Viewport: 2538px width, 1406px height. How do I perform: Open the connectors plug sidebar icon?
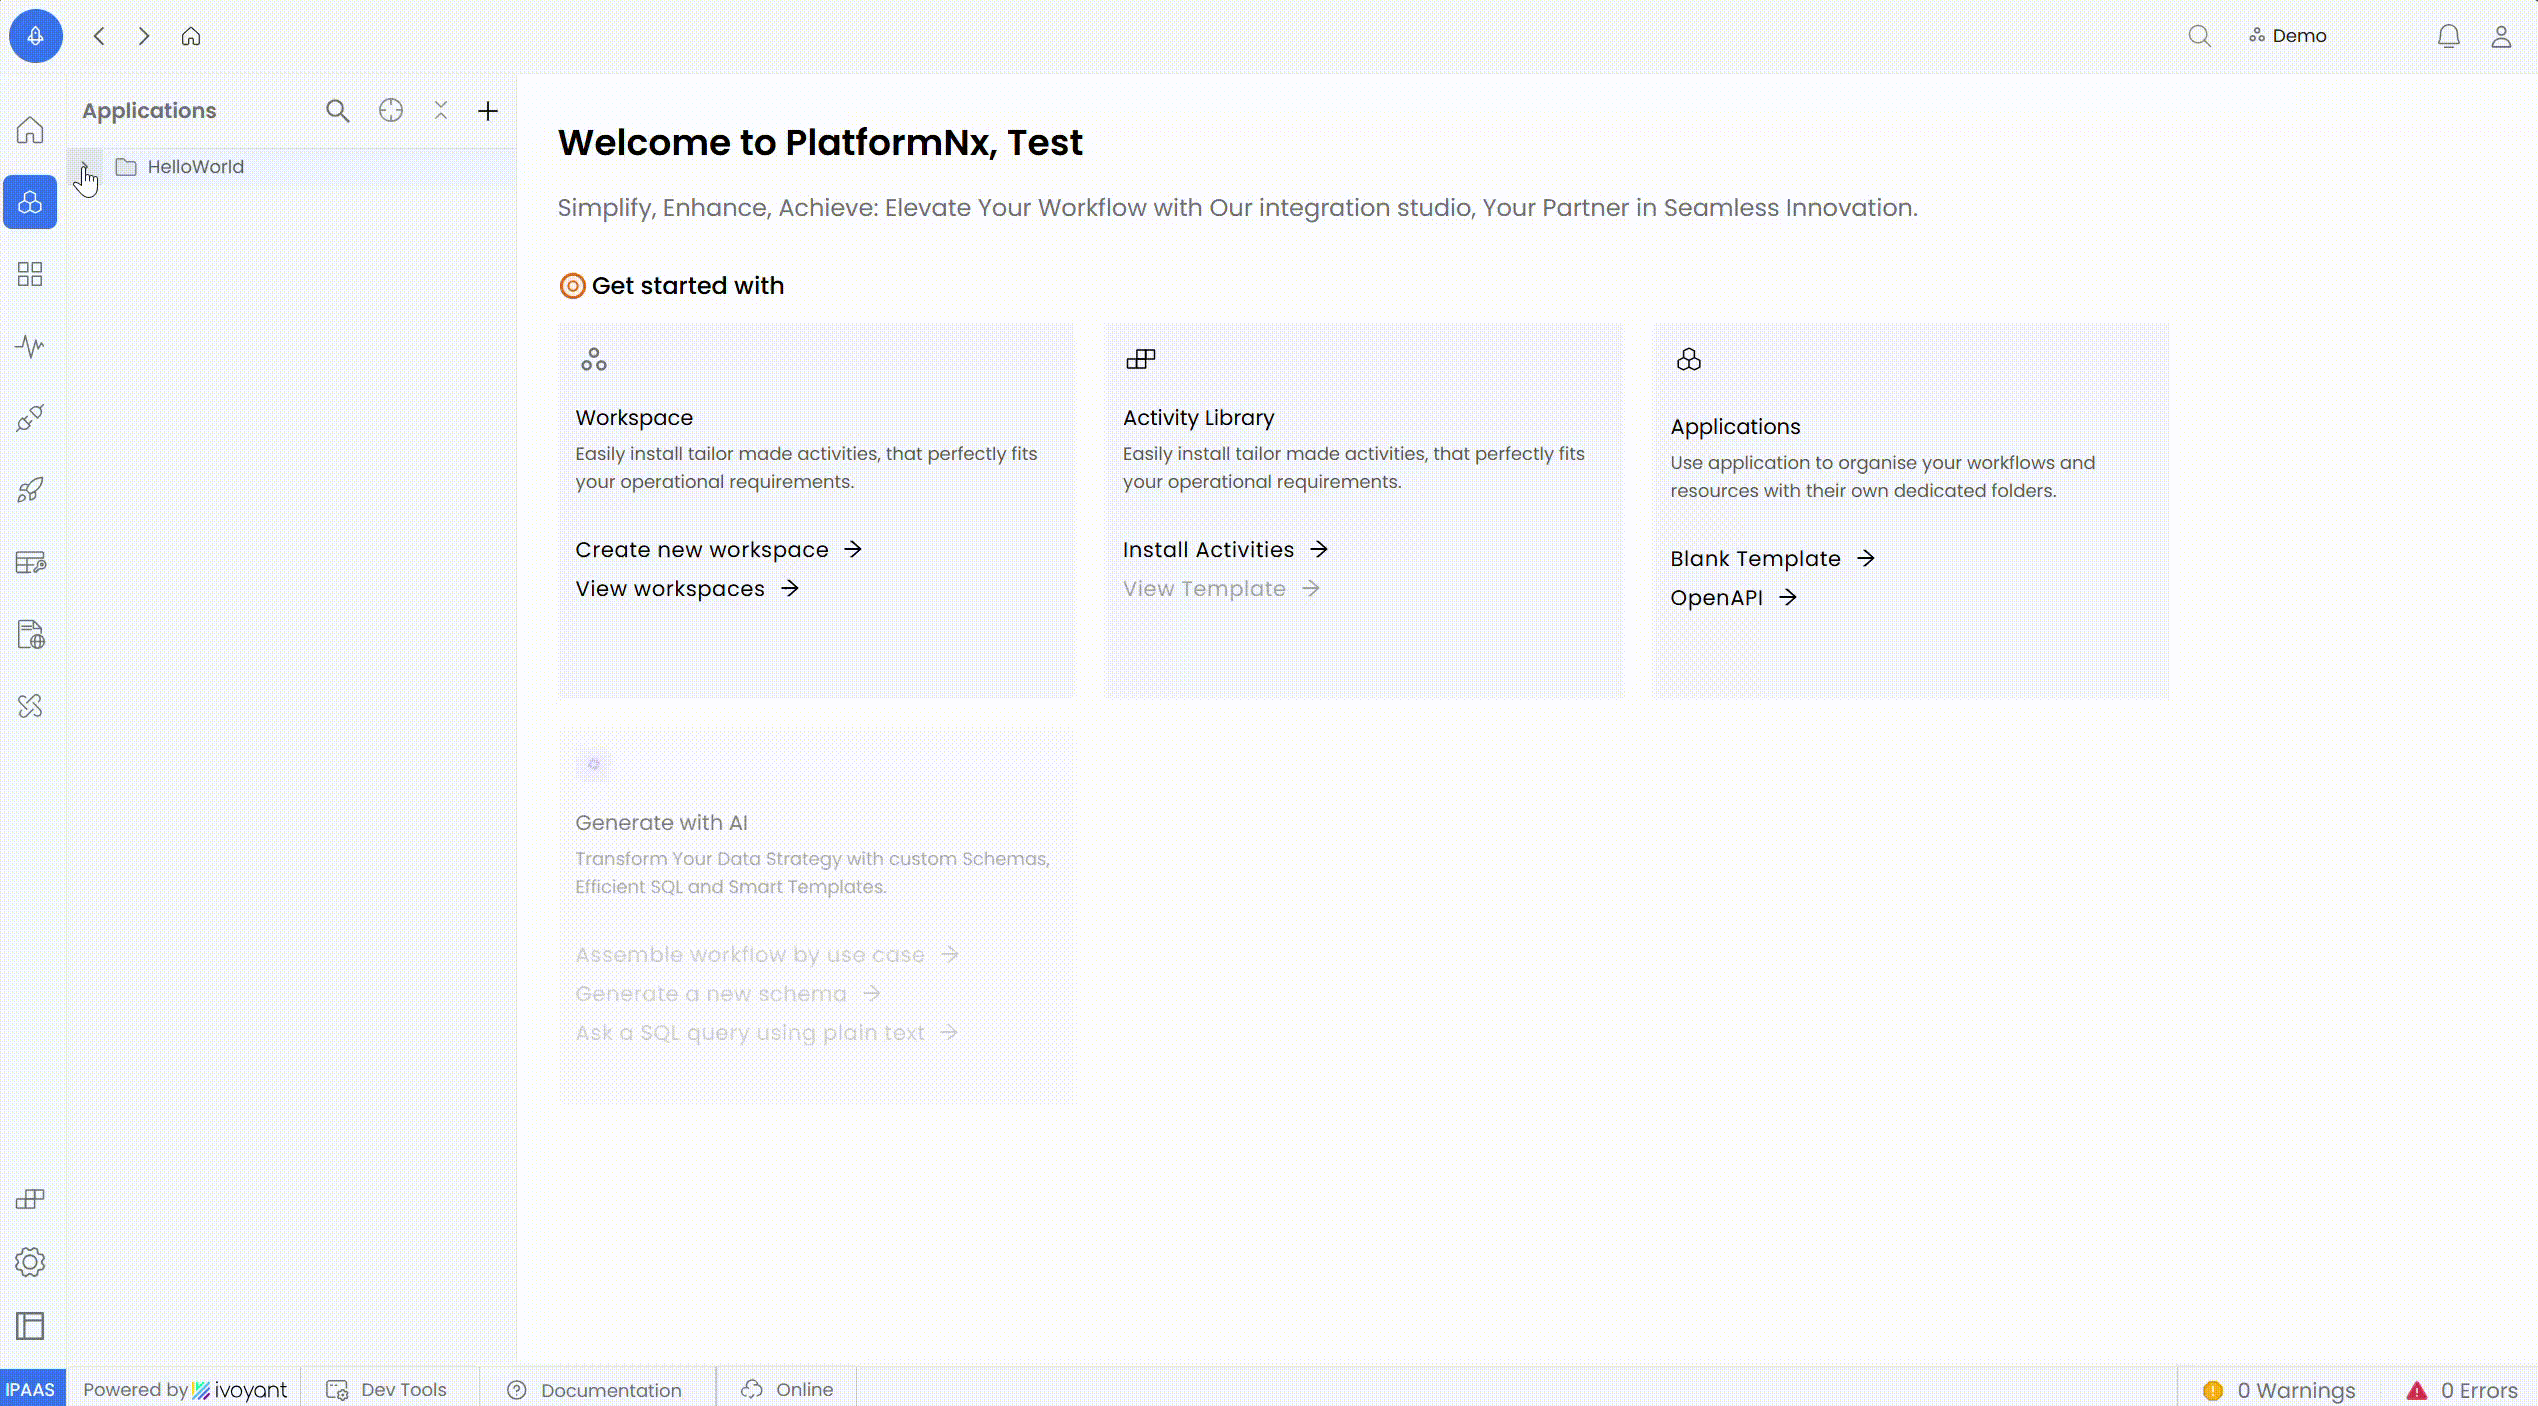point(30,418)
